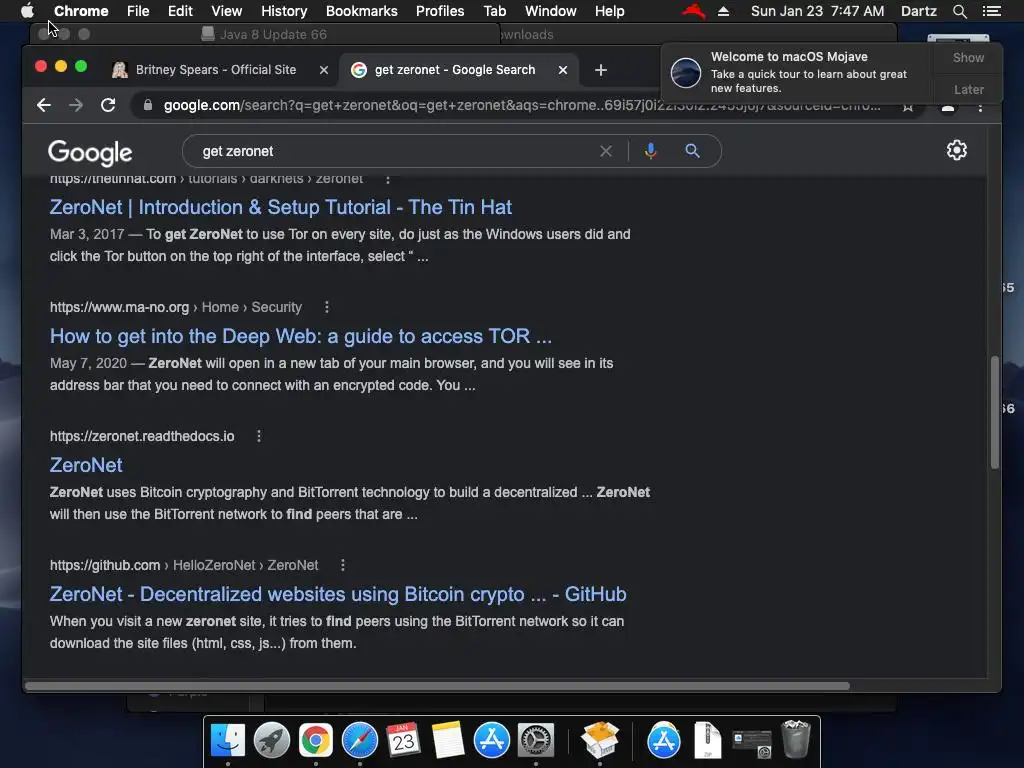The image size is (1024, 768).
Task: Open the Bookmarks menu
Action: point(362,11)
